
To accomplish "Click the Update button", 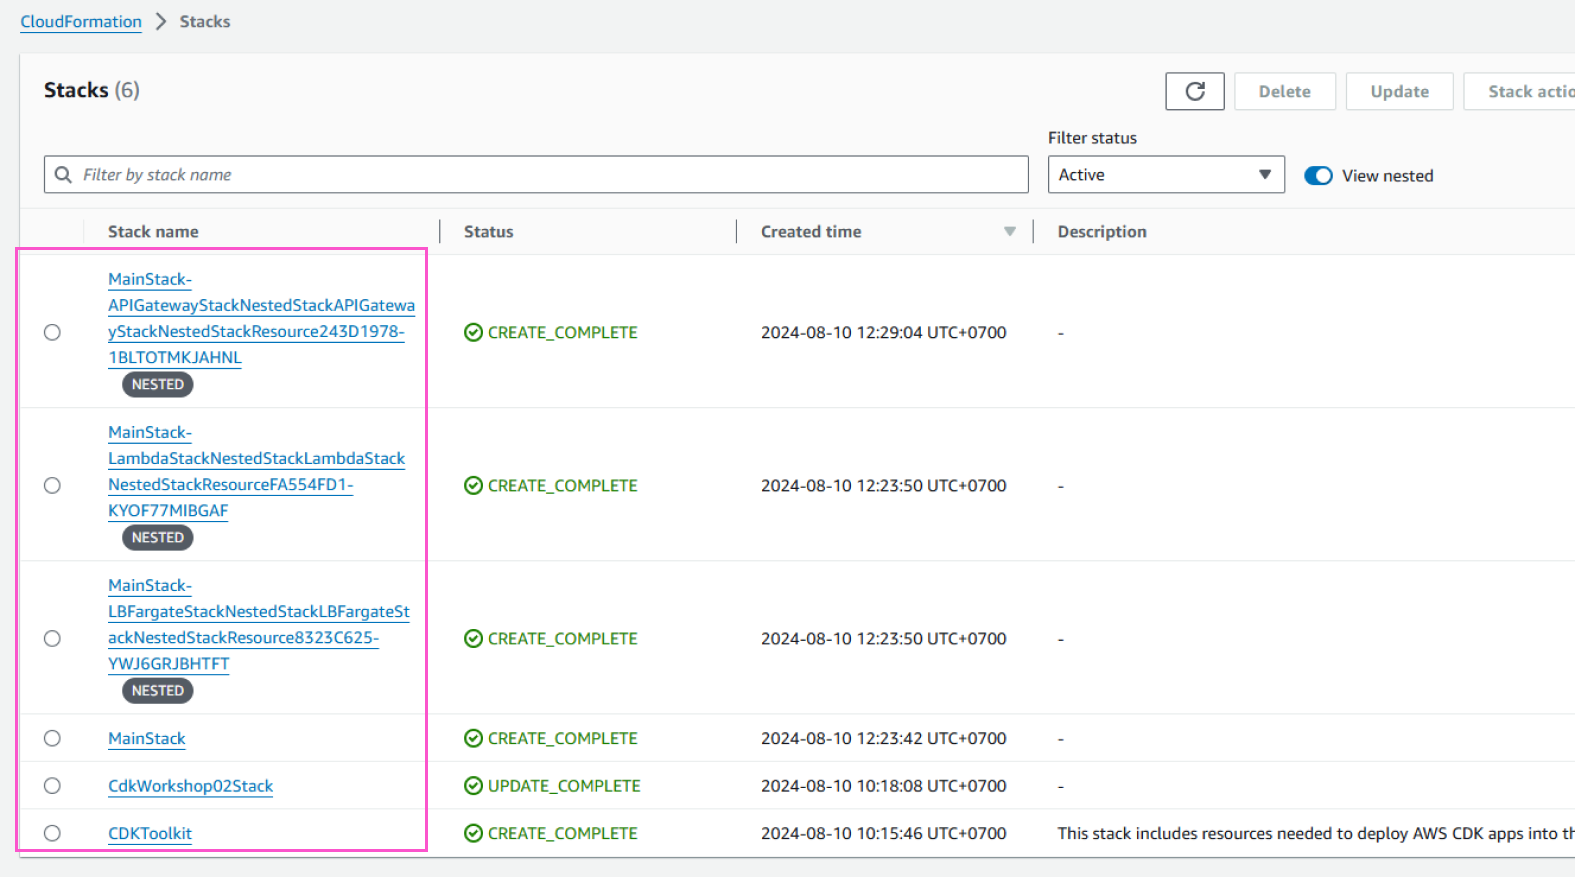I will point(1399,91).
